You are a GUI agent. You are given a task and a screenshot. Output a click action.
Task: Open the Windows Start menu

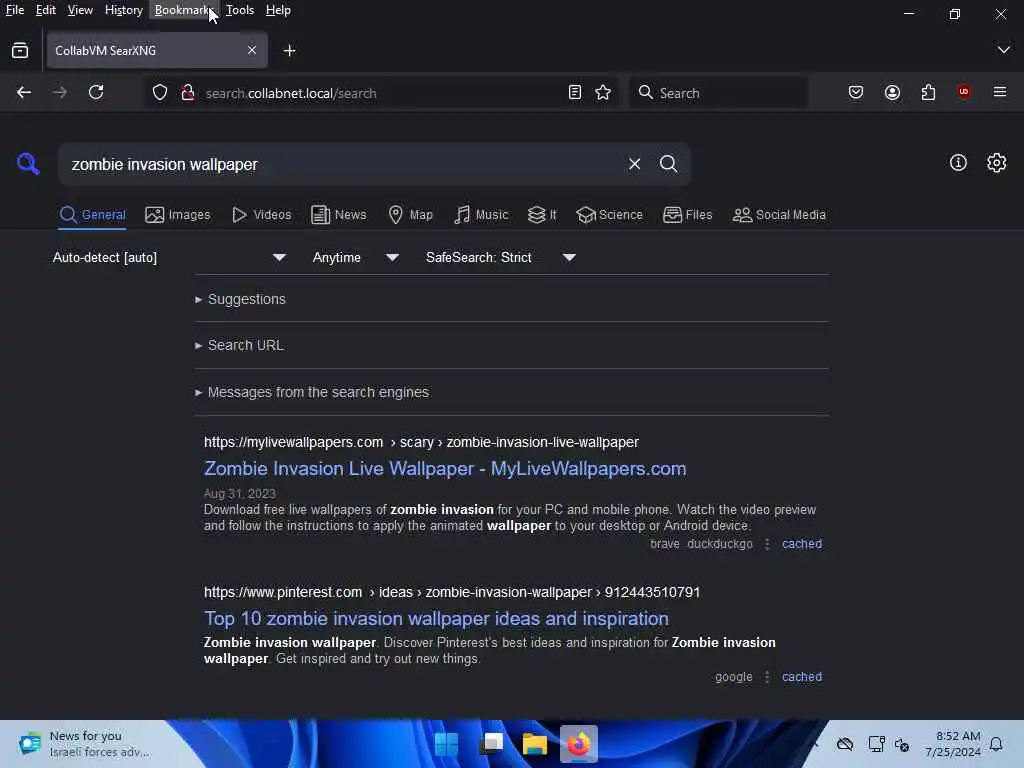[446, 744]
